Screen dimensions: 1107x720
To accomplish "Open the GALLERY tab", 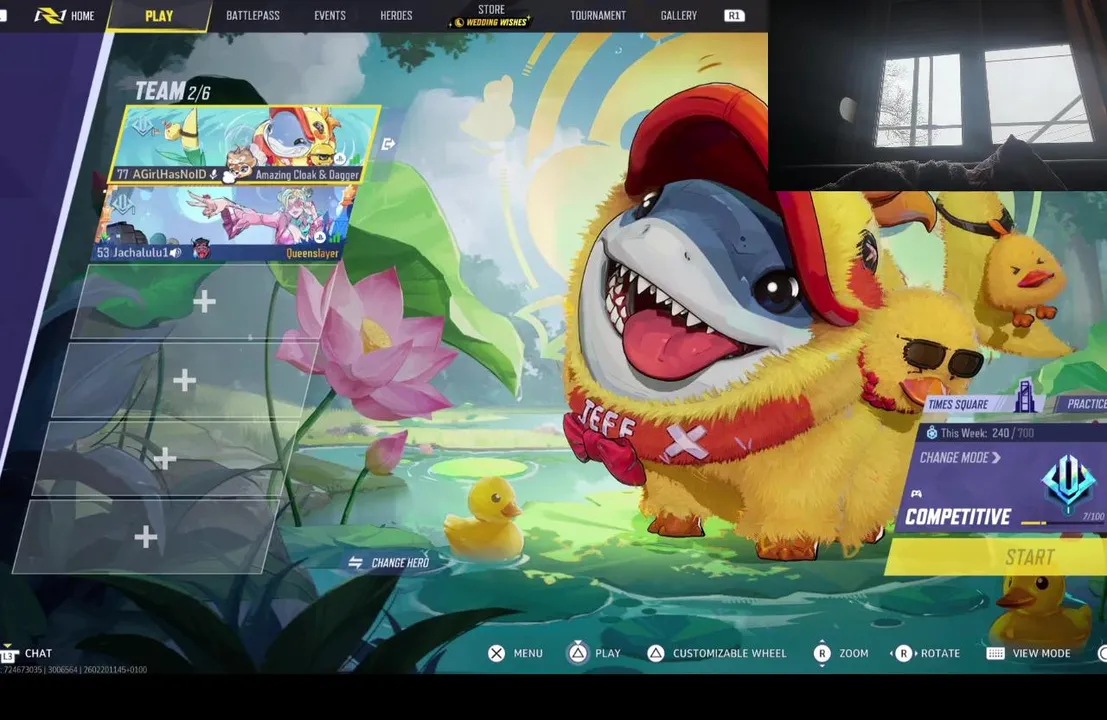I will pos(678,16).
